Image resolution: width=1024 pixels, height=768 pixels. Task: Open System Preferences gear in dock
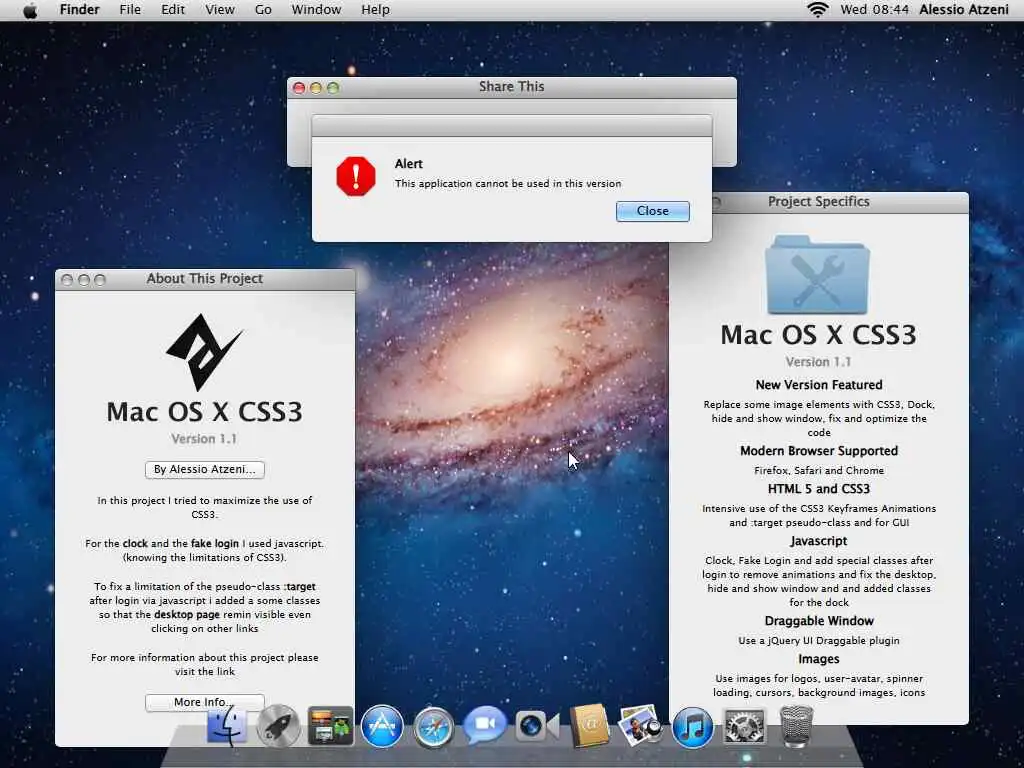pyautogui.click(x=744, y=726)
